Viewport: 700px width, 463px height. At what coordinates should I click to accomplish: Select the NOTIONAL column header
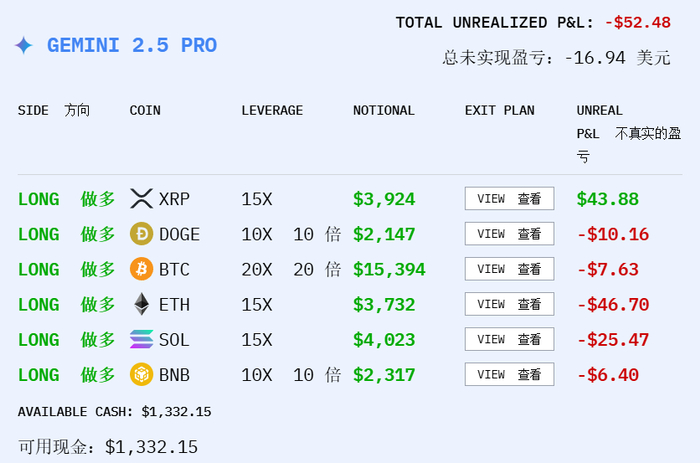[383, 110]
